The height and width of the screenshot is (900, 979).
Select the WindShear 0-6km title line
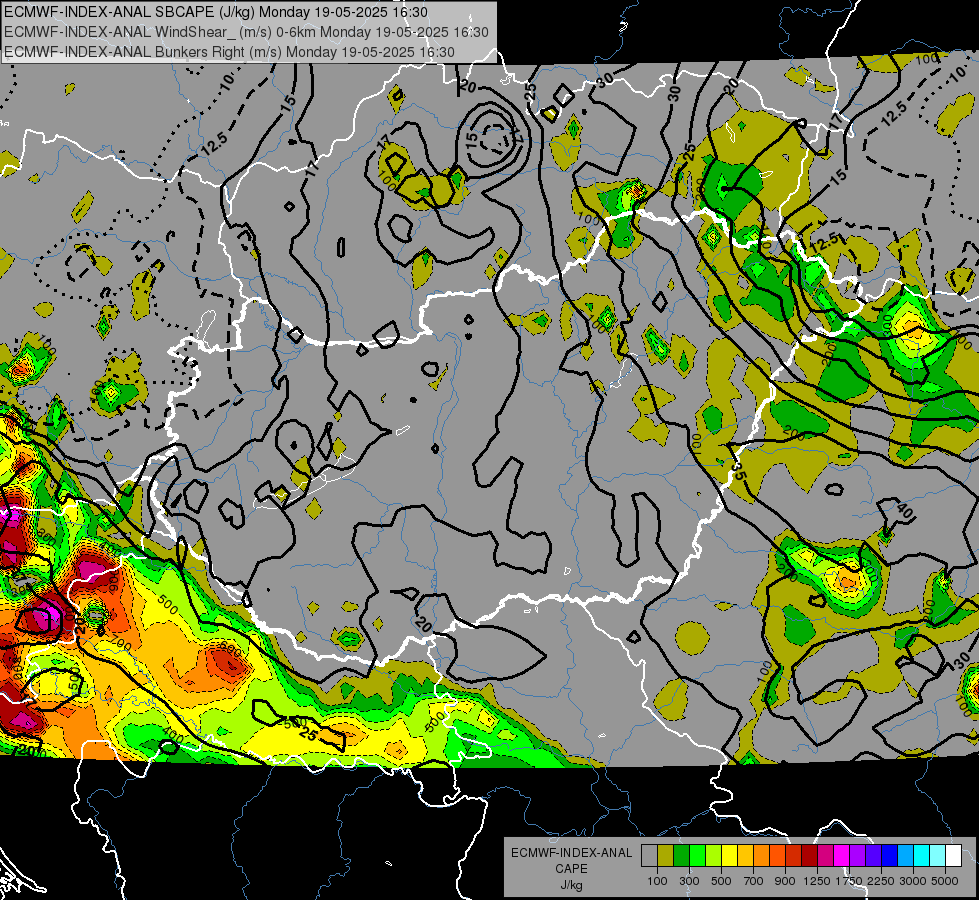point(246,32)
